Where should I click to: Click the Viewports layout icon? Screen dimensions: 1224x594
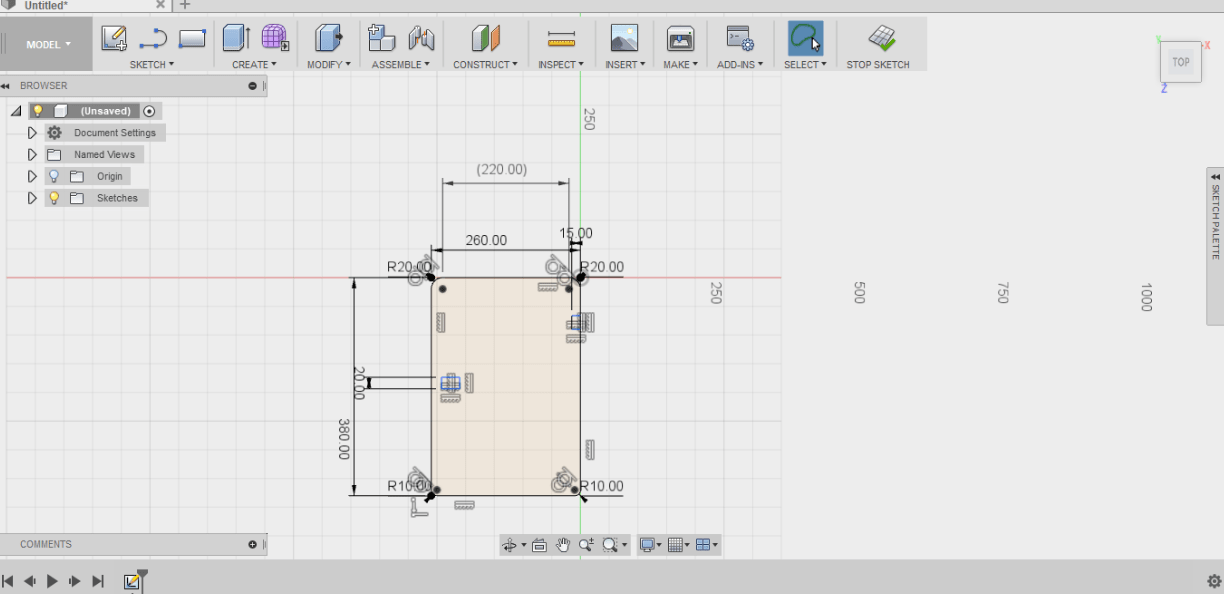point(702,545)
